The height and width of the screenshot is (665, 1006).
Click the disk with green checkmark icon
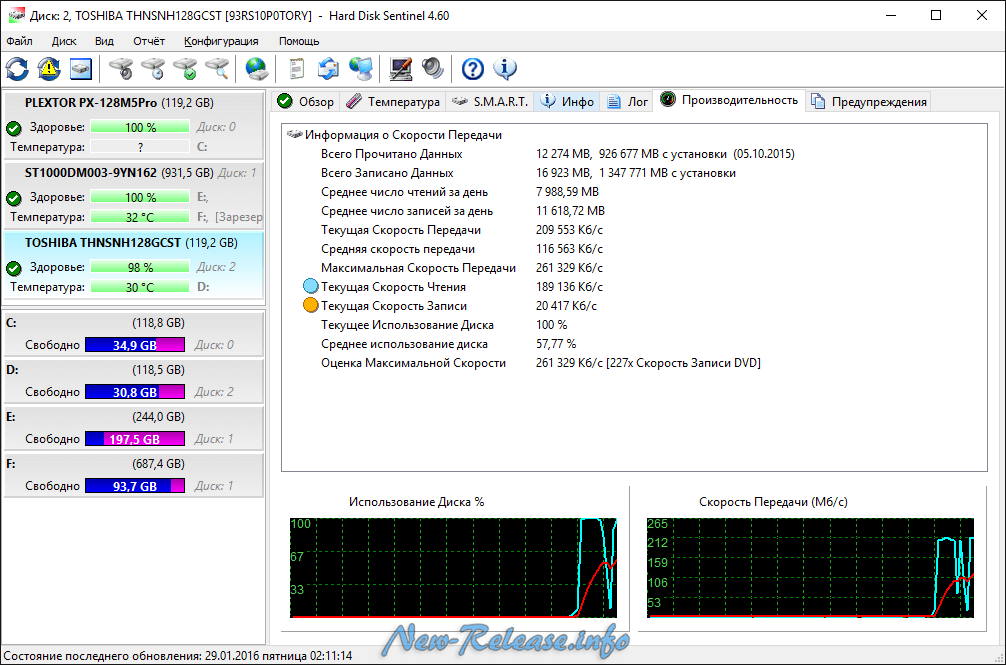(185, 69)
